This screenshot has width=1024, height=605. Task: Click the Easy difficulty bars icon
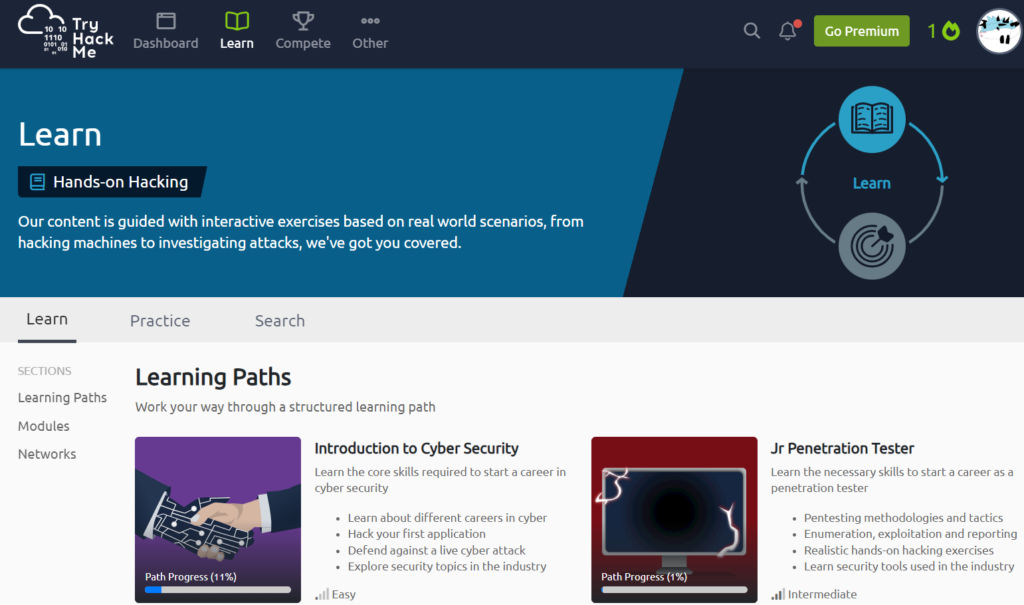[x=321, y=594]
